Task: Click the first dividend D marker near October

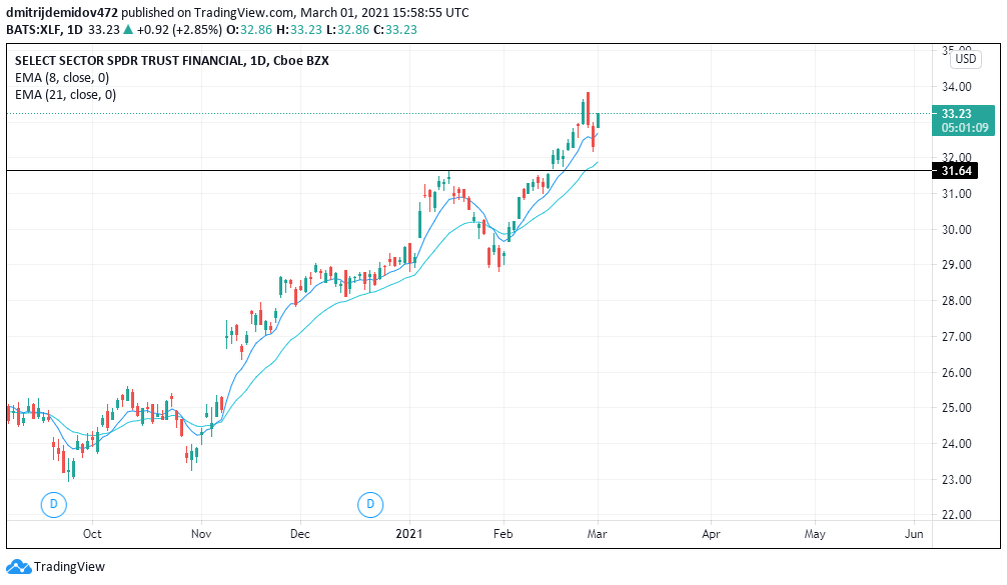Action: pyautogui.click(x=53, y=504)
